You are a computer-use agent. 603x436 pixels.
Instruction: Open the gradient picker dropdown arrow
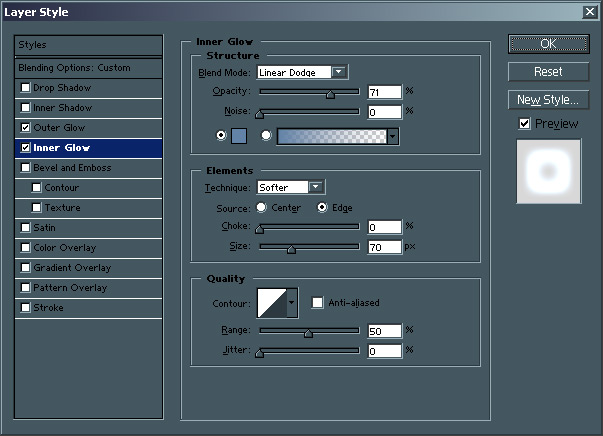393,136
